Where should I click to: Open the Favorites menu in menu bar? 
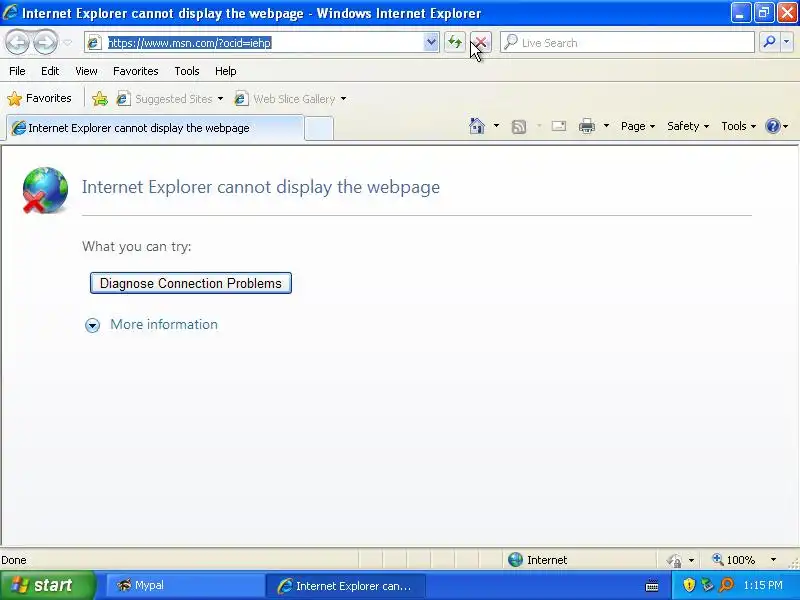pyautogui.click(x=136, y=71)
